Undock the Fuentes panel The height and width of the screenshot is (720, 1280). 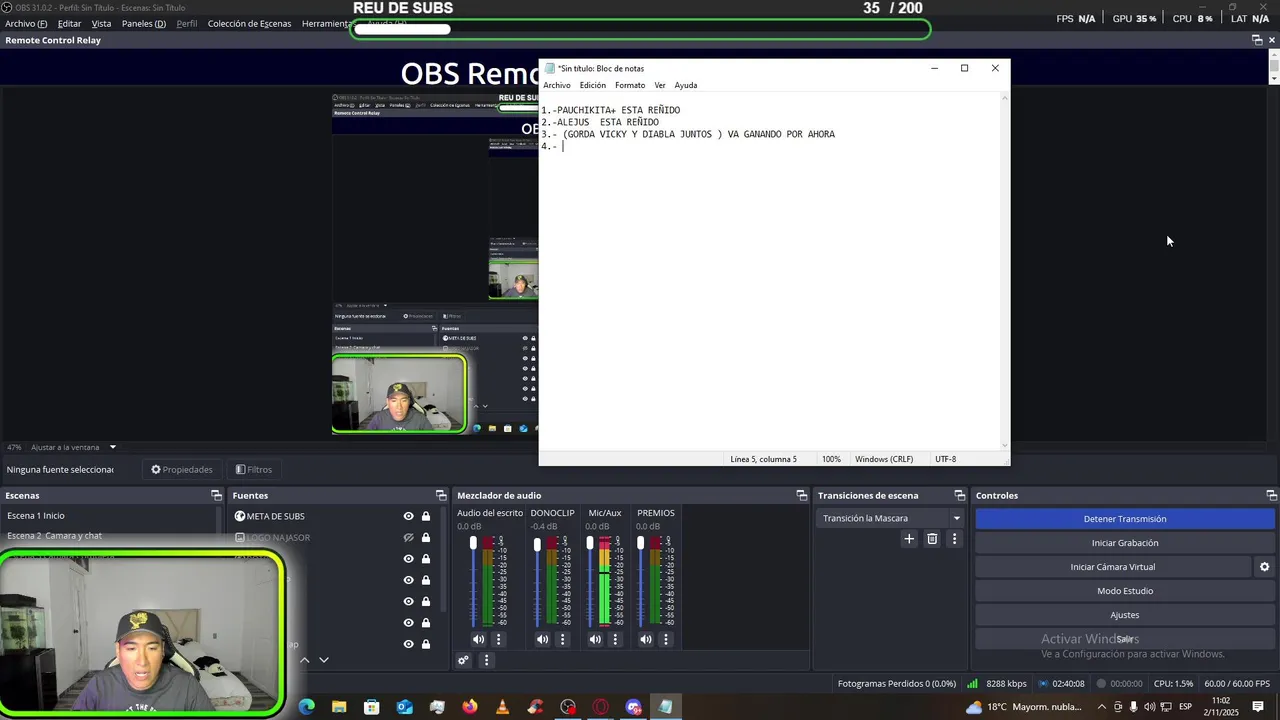coord(441,495)
